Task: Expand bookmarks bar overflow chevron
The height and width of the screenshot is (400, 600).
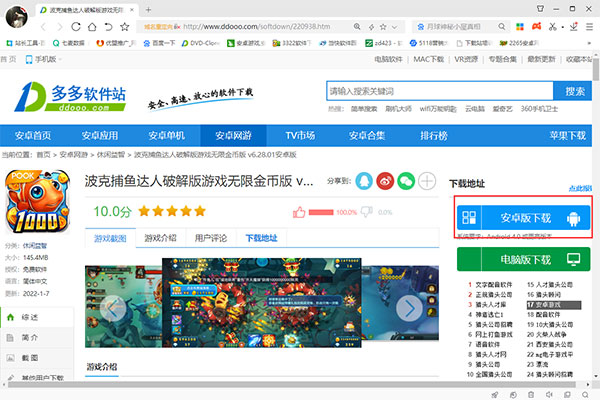Action: pos(589,43)
